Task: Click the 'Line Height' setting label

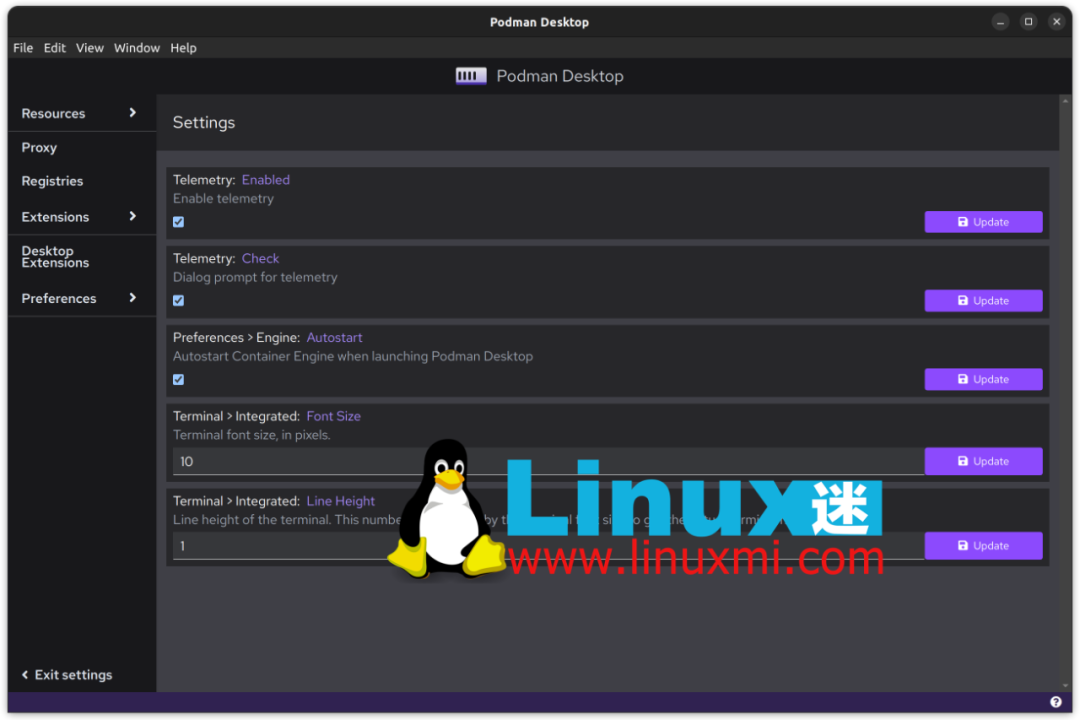Action: [341, 501]
